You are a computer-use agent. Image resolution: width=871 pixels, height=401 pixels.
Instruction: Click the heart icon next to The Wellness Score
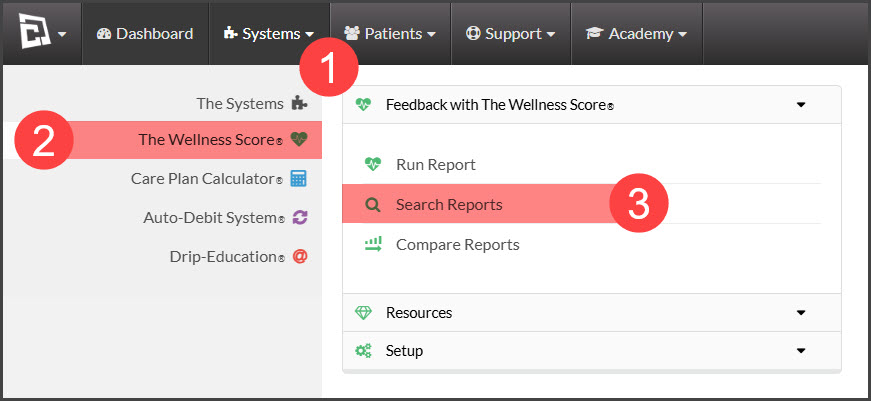point(299,139)
